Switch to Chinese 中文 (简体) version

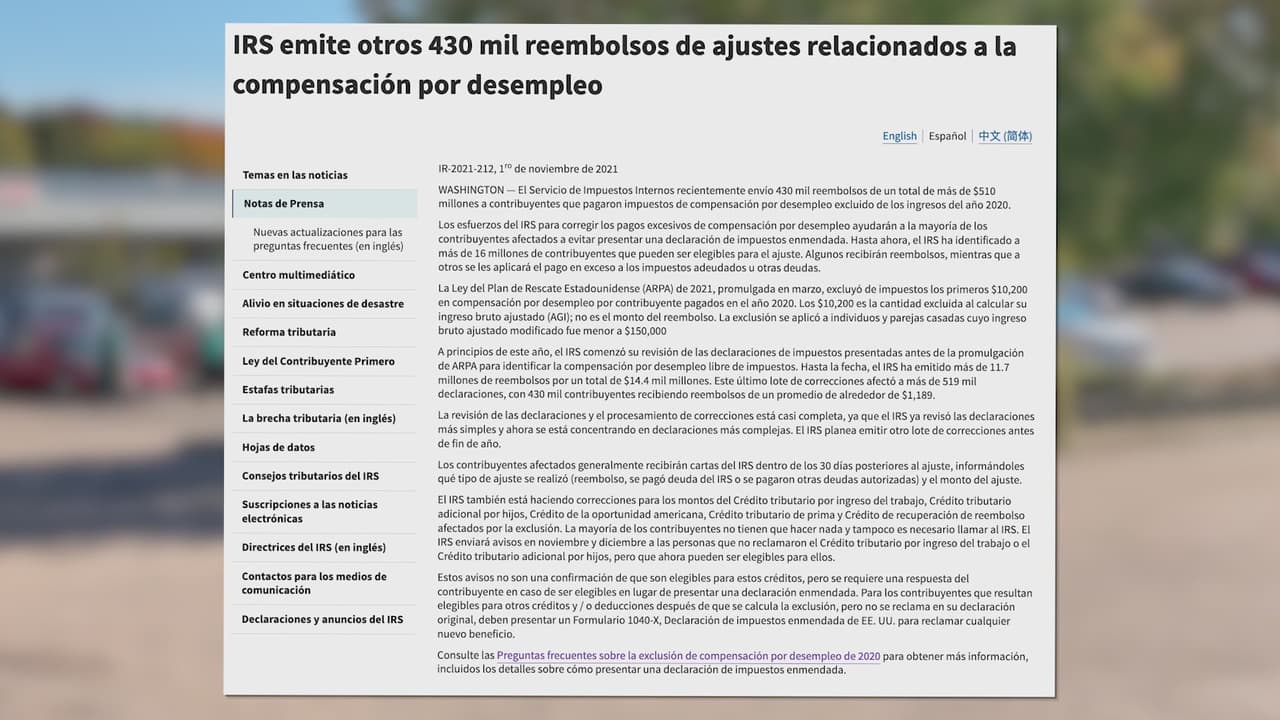tap(1005, 136)
